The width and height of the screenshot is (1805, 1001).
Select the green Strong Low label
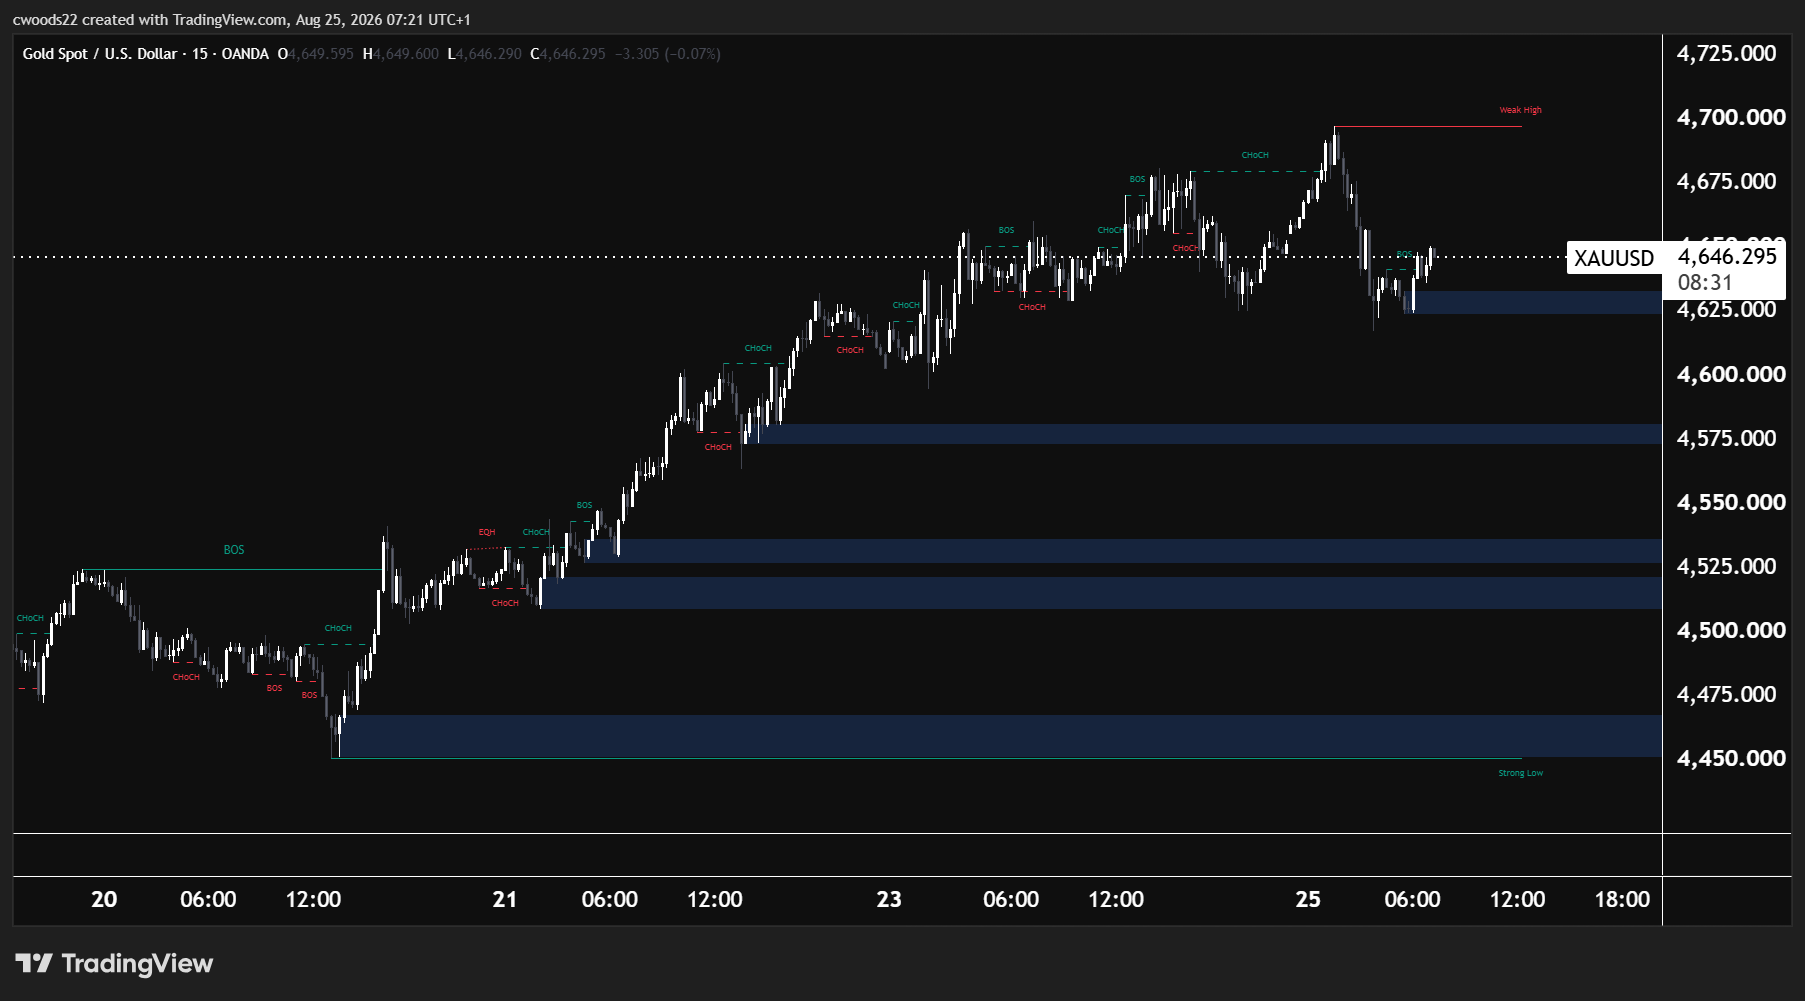1520,773
